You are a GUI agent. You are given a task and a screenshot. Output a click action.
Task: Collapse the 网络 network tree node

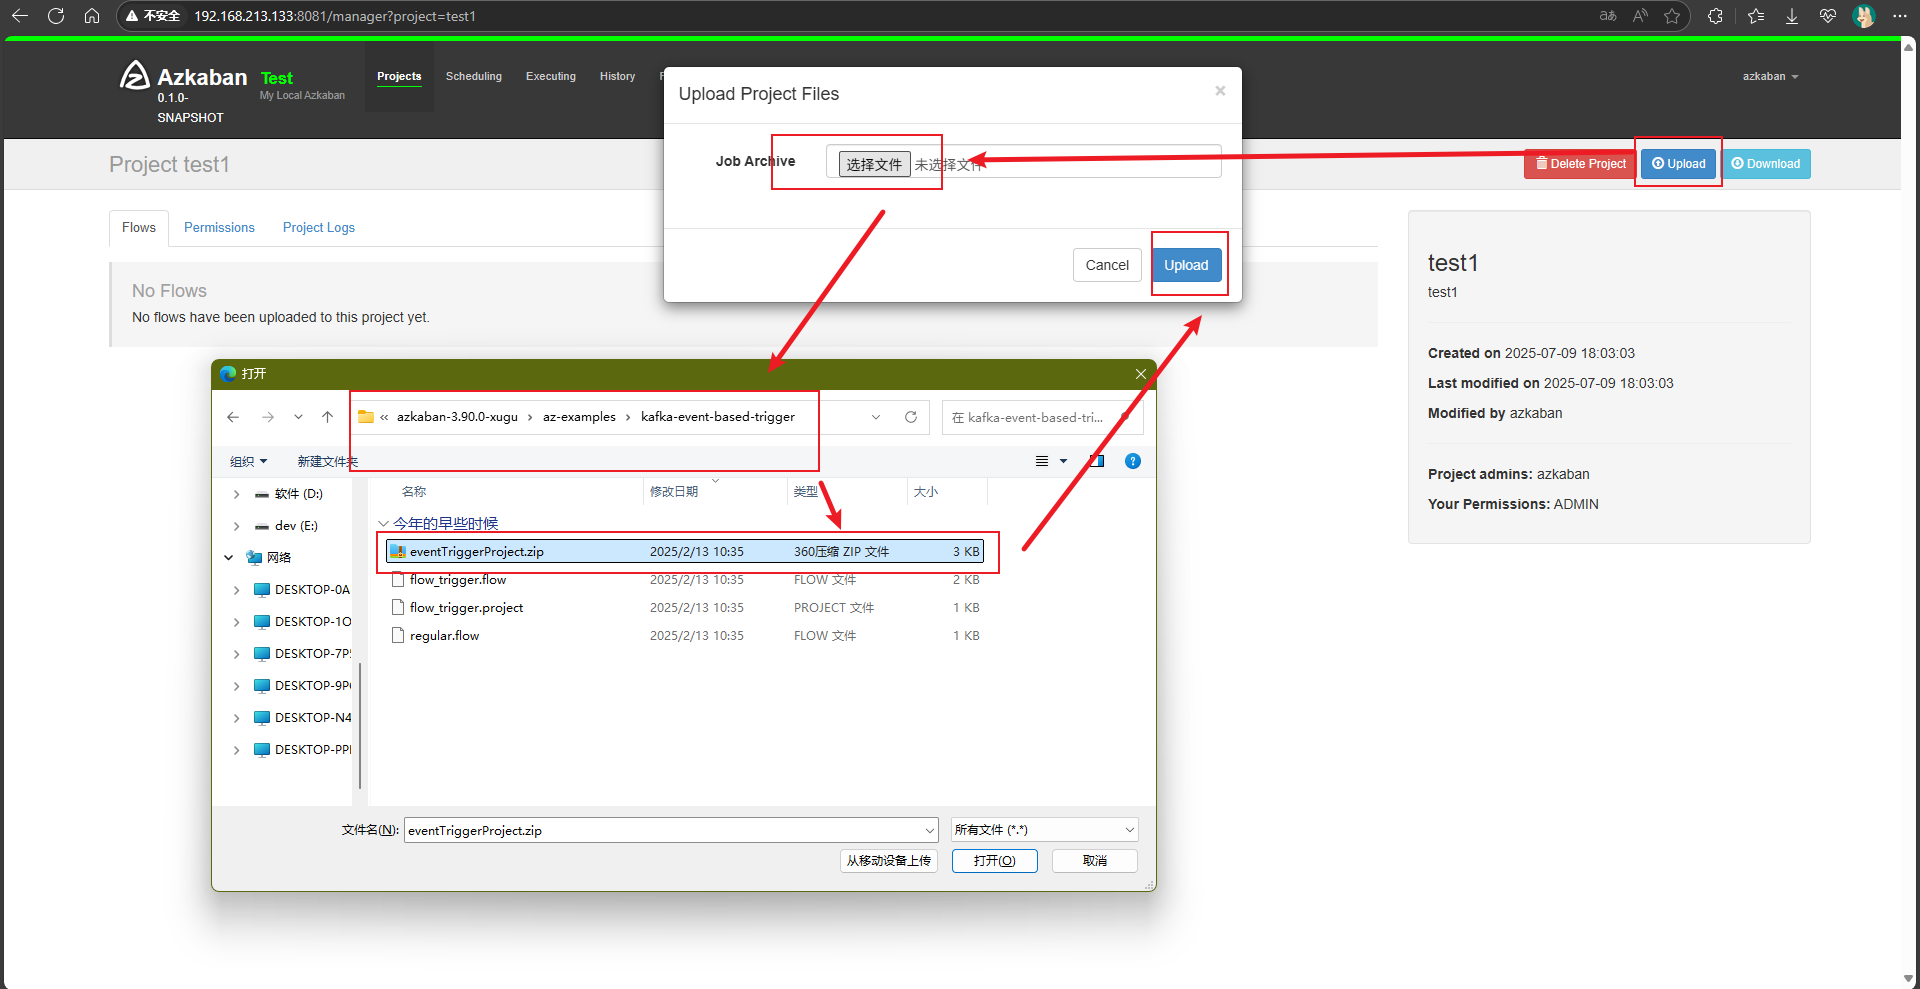tap(229, 558)
